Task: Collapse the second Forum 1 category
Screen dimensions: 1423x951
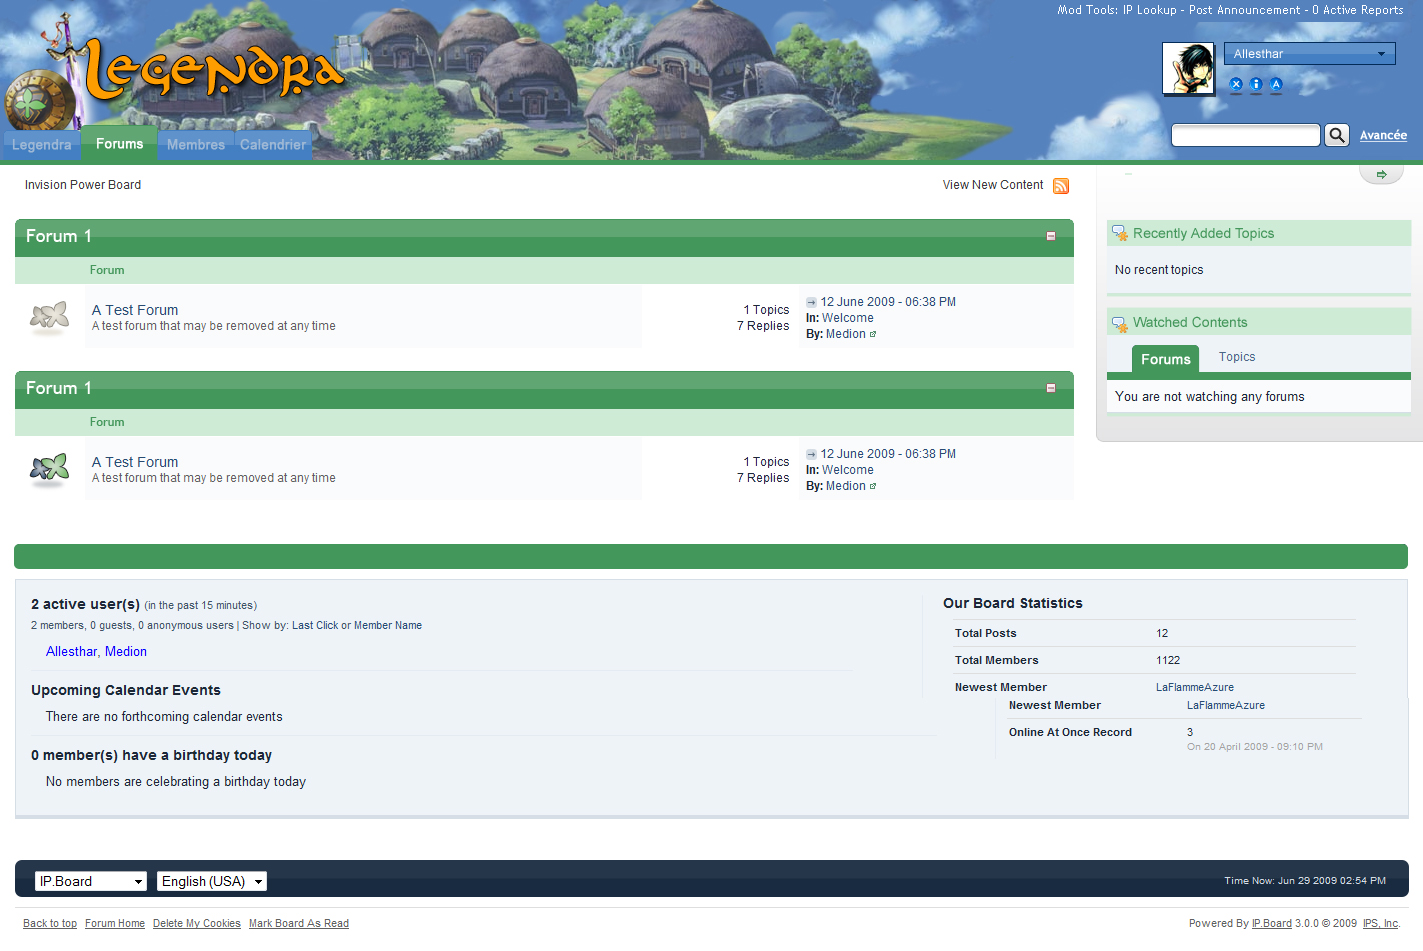Action: pos(1051,388)
